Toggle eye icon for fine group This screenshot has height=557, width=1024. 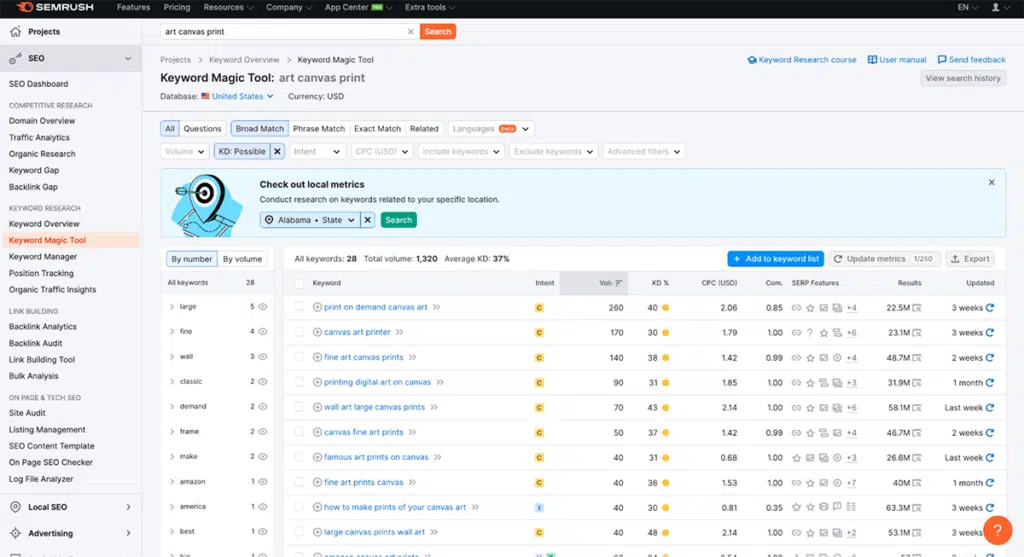(x=263, y=331)
